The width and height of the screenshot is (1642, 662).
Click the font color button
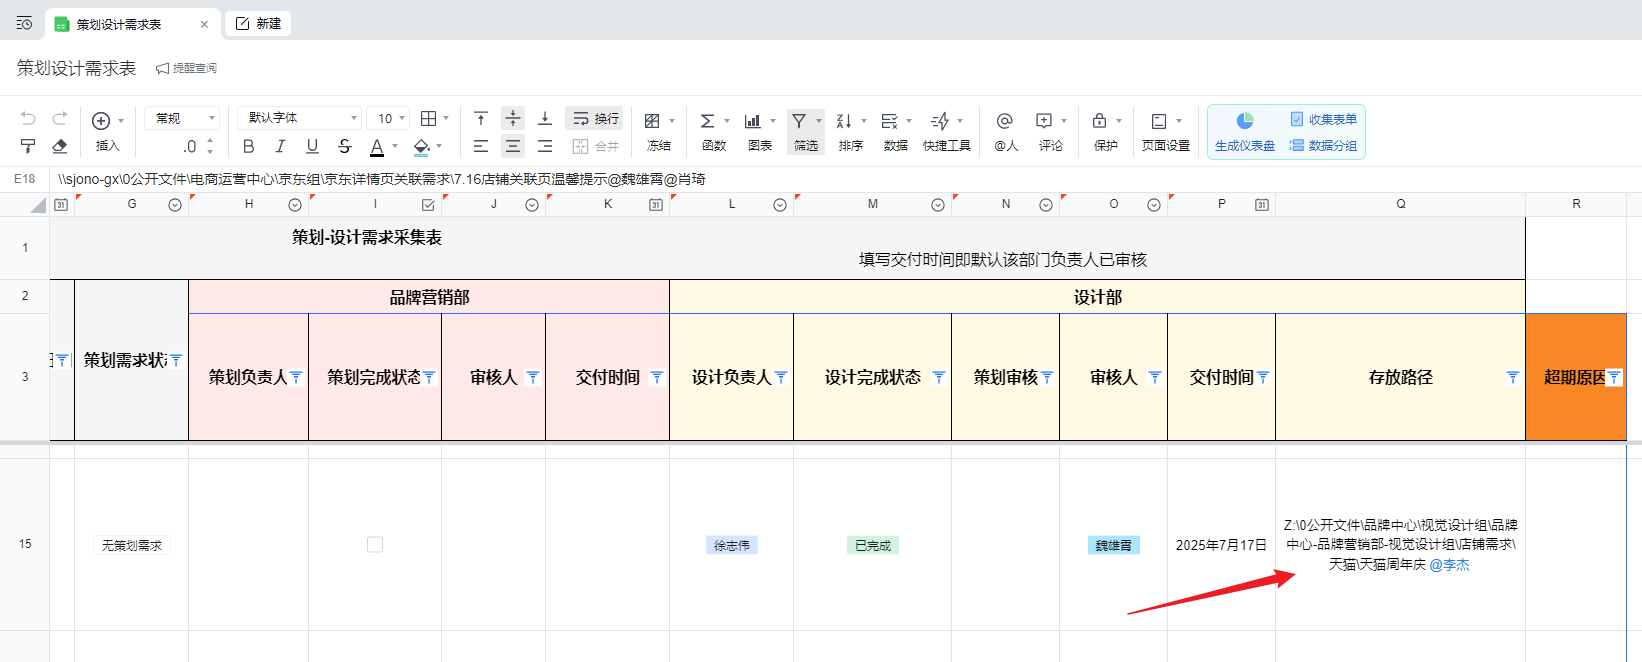(x=377, y=146)
